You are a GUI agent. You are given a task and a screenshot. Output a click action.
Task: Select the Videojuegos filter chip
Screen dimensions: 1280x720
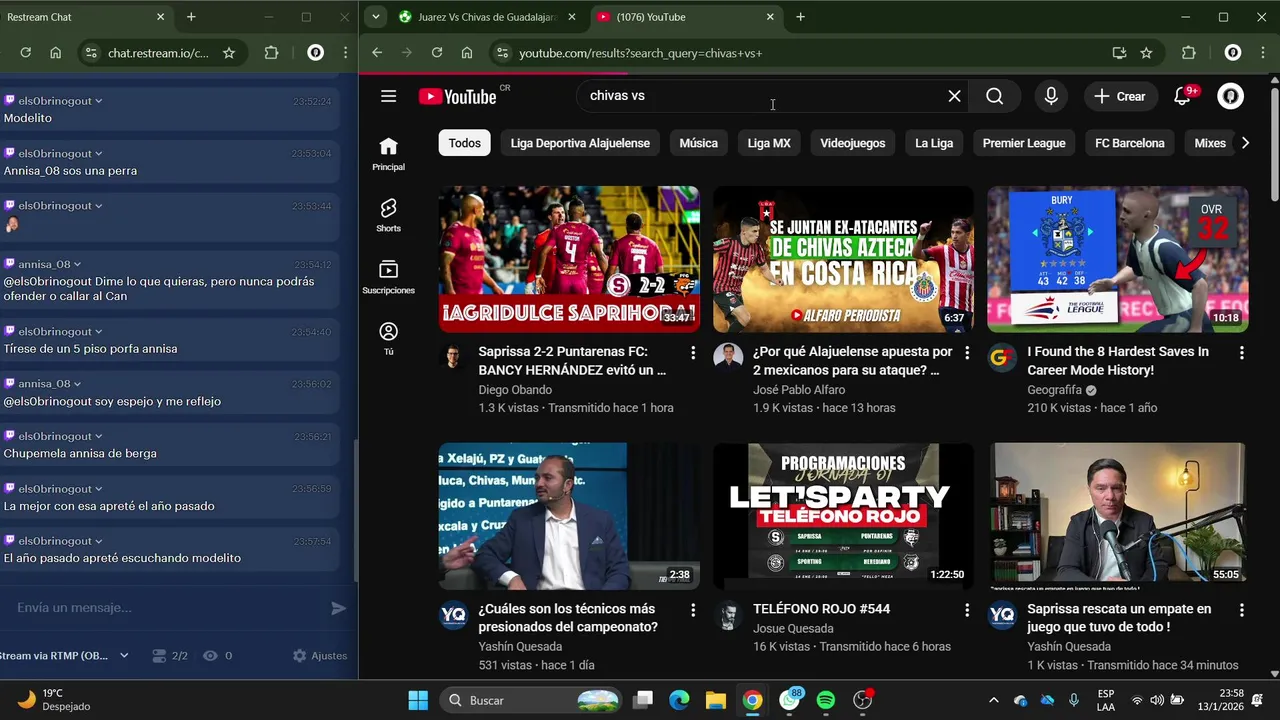pyautogui.click(x=853, y=143)
